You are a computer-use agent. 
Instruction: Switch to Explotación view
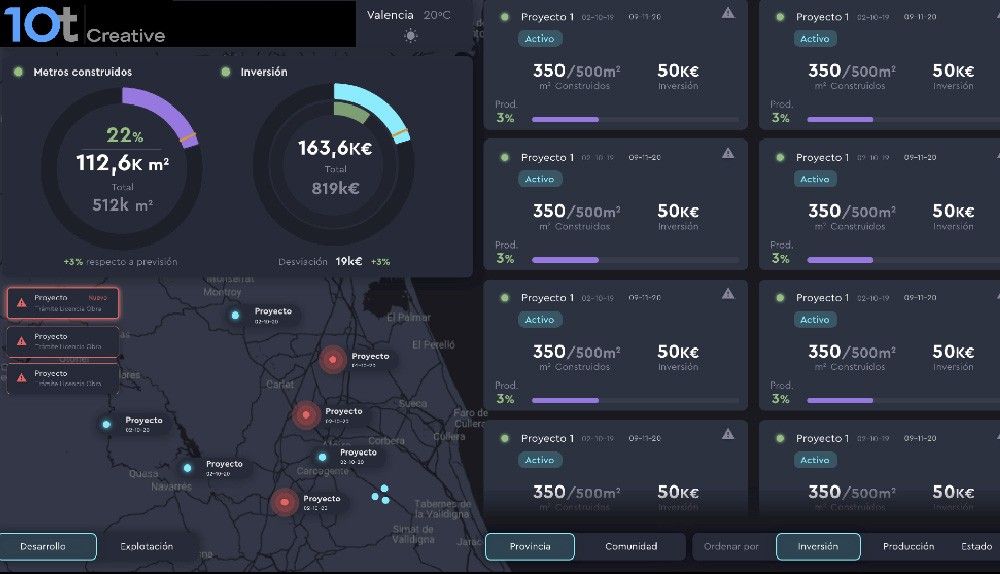point(147,546)
